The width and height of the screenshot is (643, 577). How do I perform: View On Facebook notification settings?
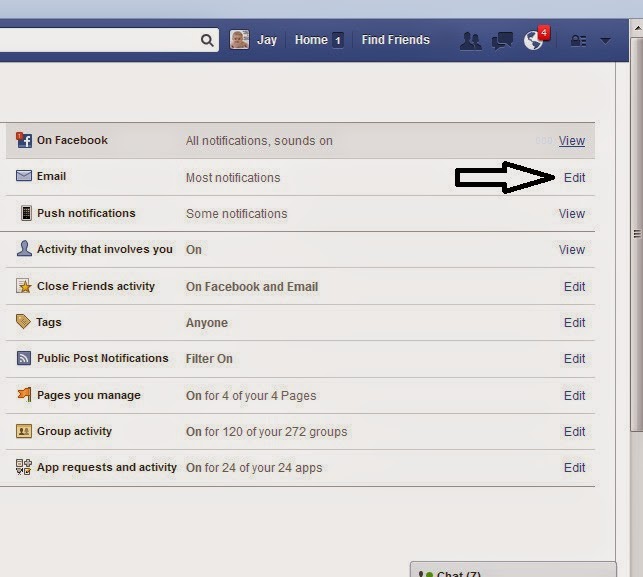click(x=572, y=141)
